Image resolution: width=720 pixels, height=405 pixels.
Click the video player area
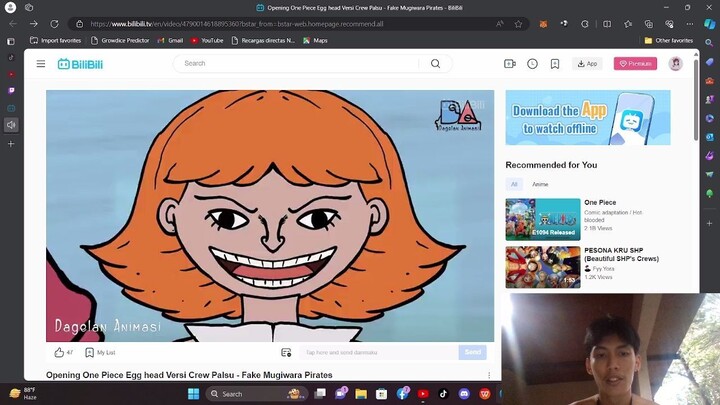270,216
